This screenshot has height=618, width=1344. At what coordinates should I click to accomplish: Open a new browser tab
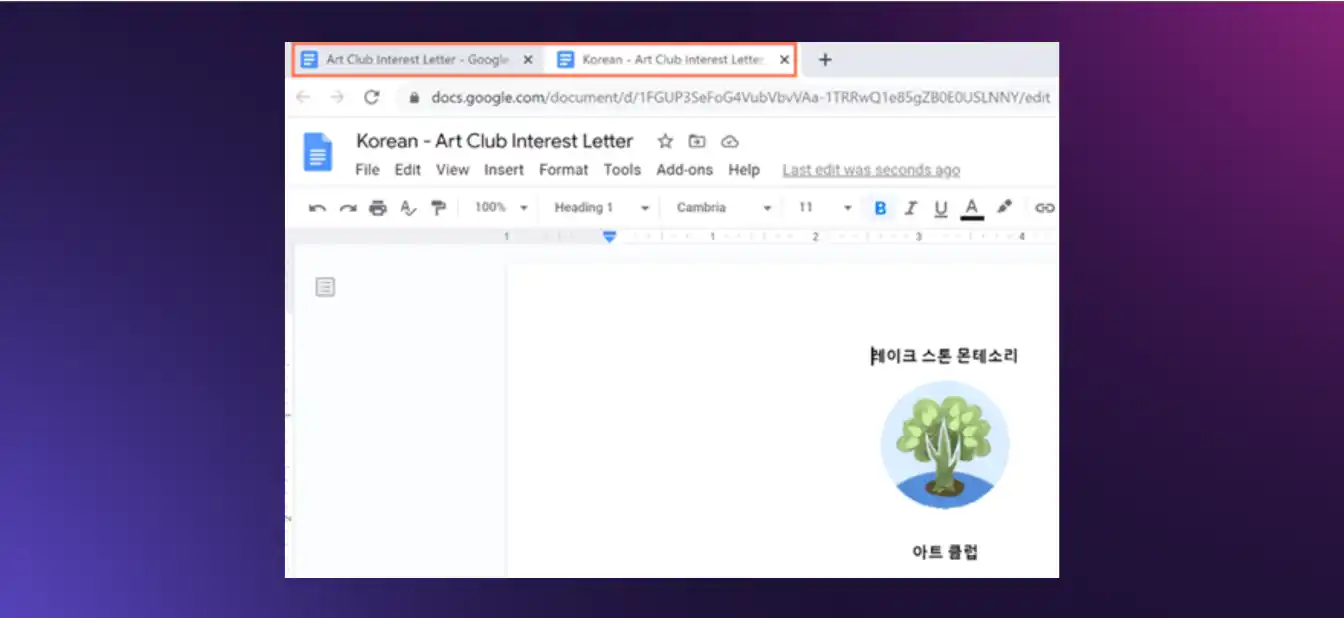coord(825,59)
